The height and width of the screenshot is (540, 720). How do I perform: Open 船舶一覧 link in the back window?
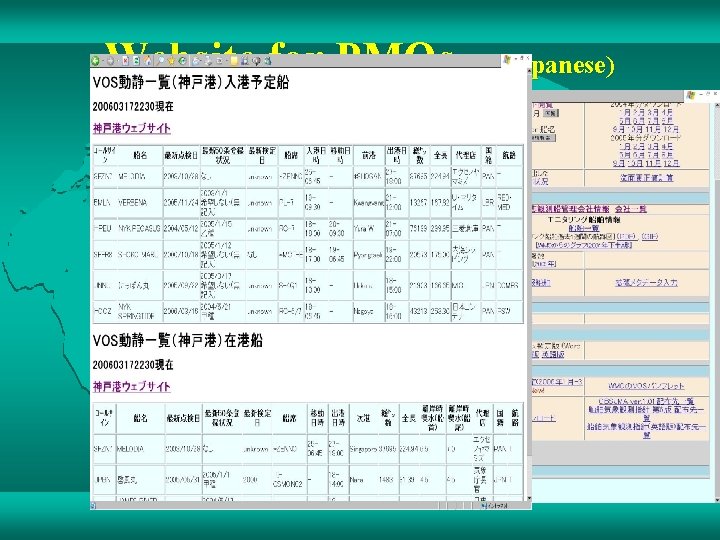[584, 228]
